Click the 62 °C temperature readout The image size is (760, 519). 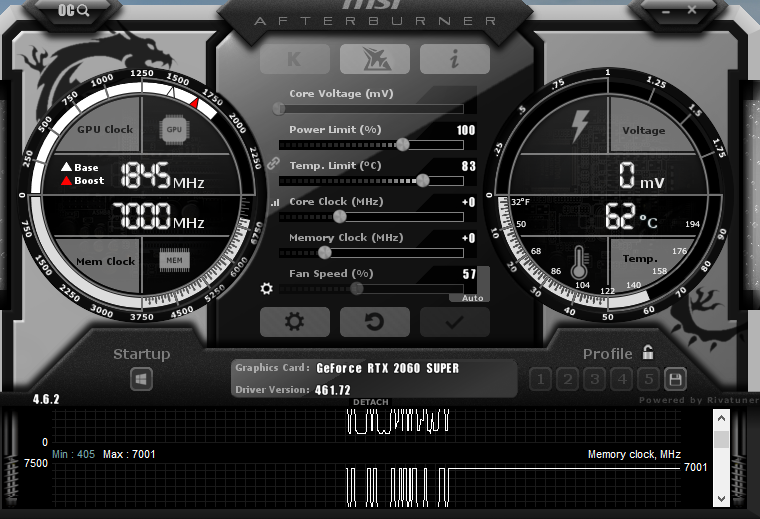[x=631, y=216]
